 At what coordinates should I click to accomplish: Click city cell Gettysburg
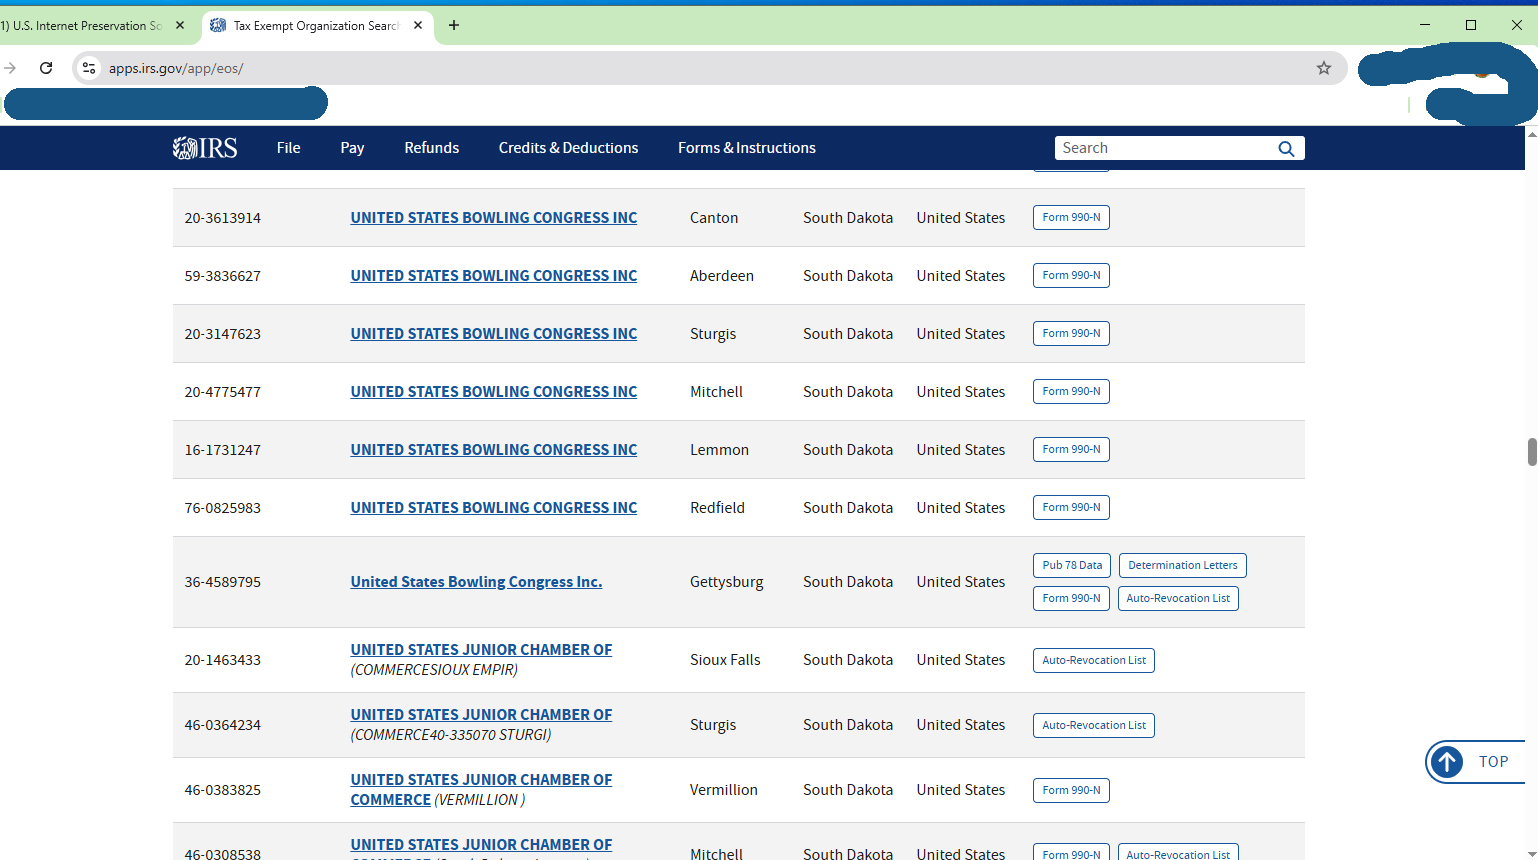point(726,582)
